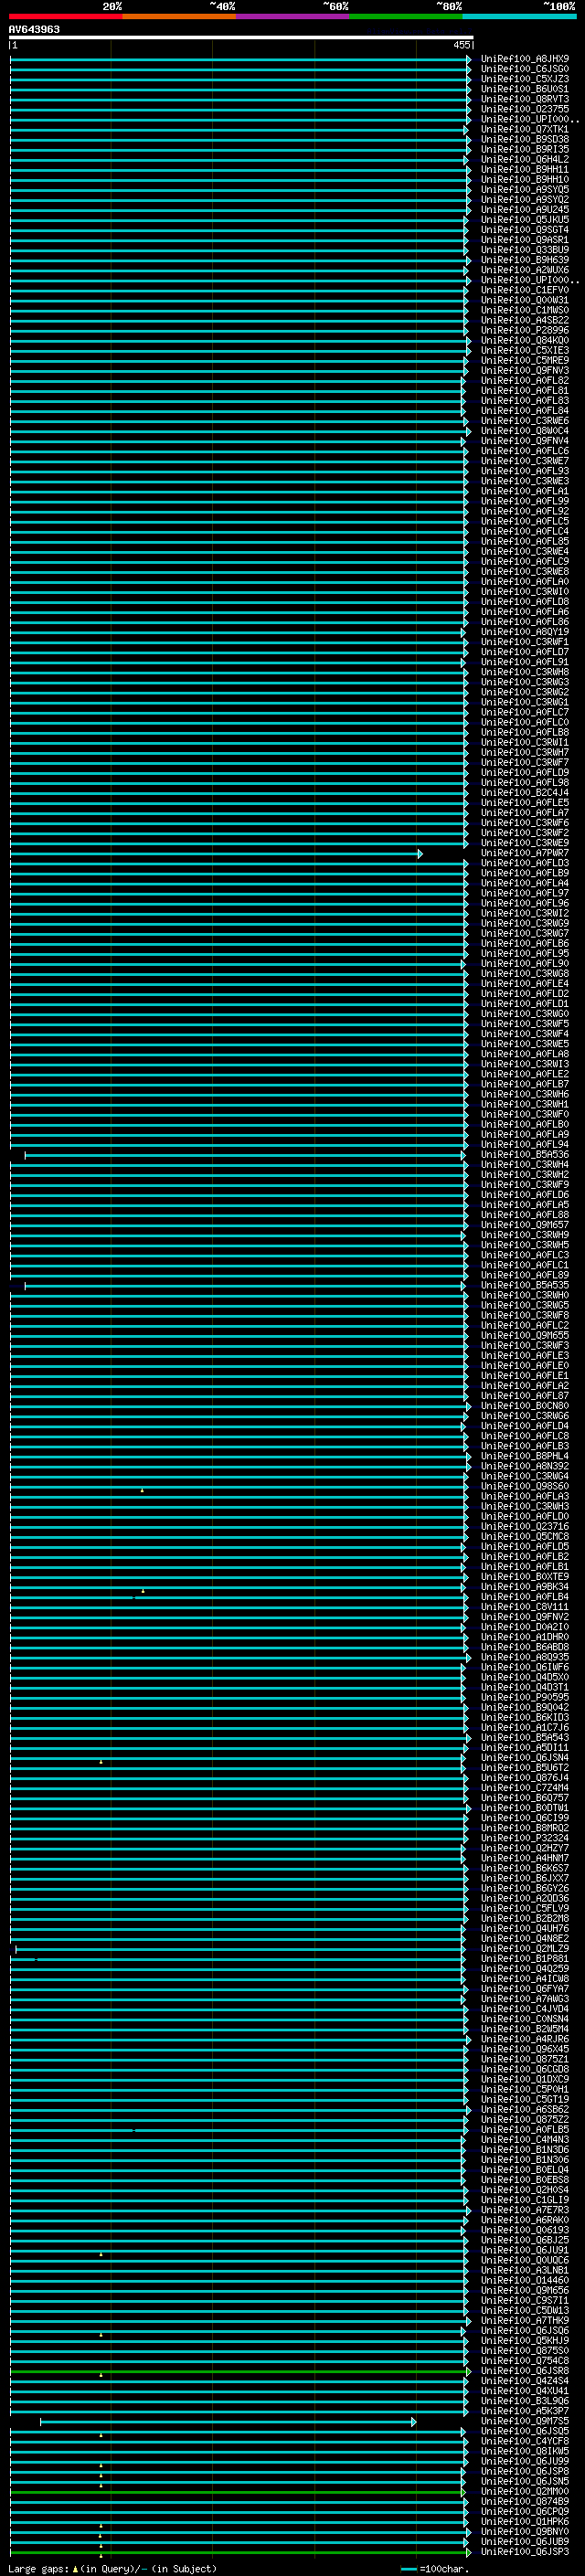Click the white query sequence bar
Viewport: 585px width, 2576px height.
pos(241,37)
